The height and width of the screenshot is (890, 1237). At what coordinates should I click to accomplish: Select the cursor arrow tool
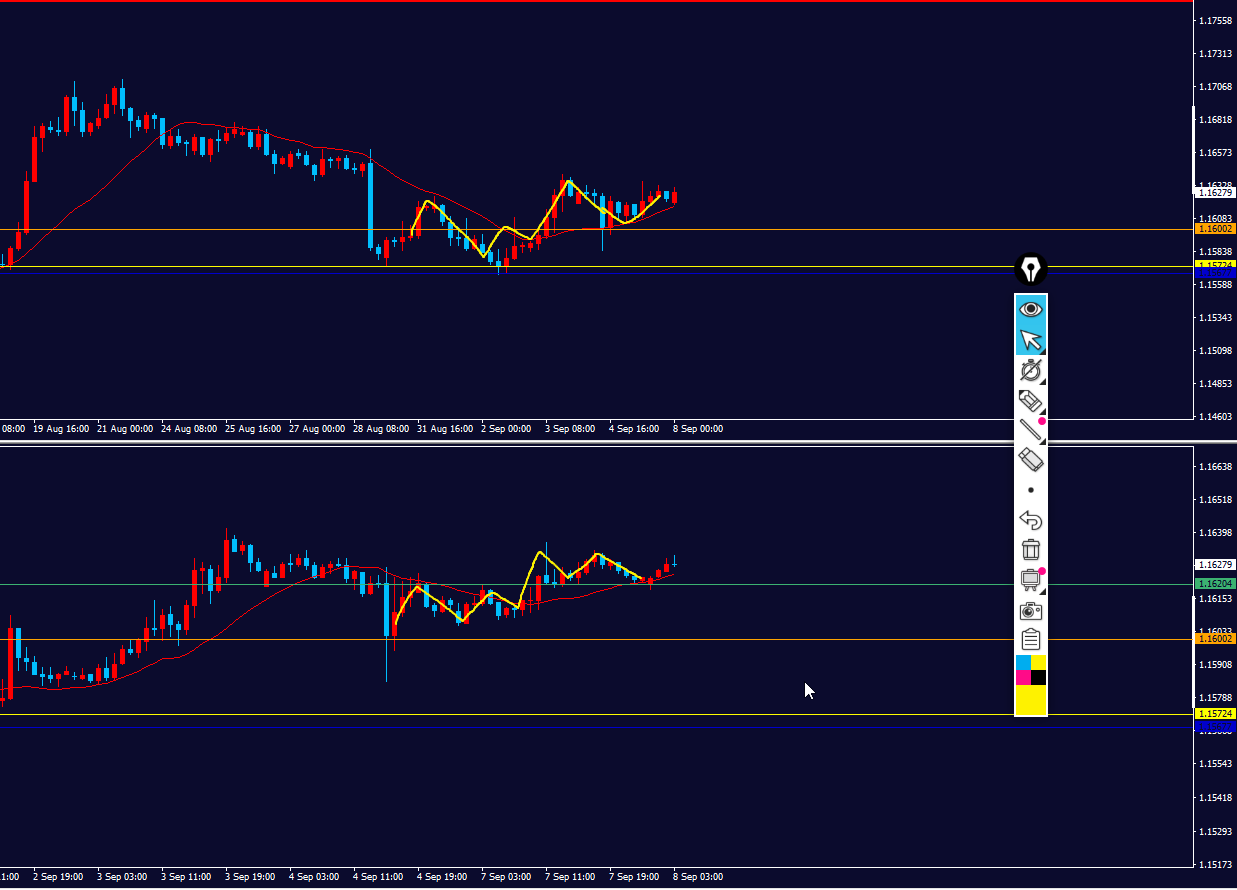[1031, 340]
